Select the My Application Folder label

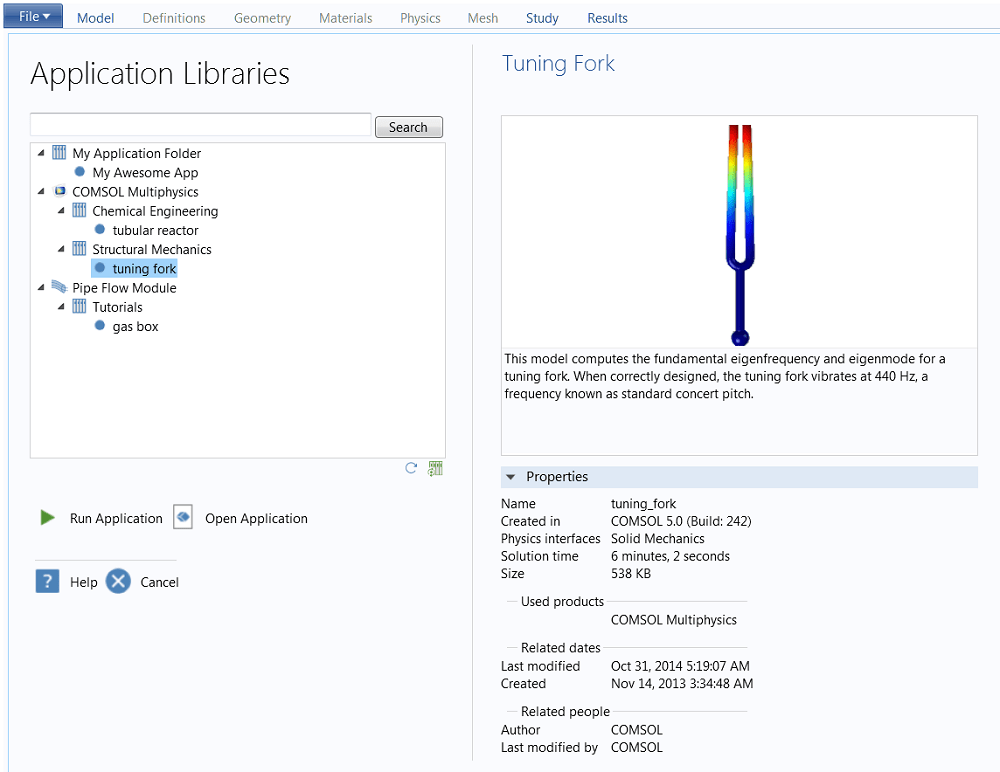point(136,153)
